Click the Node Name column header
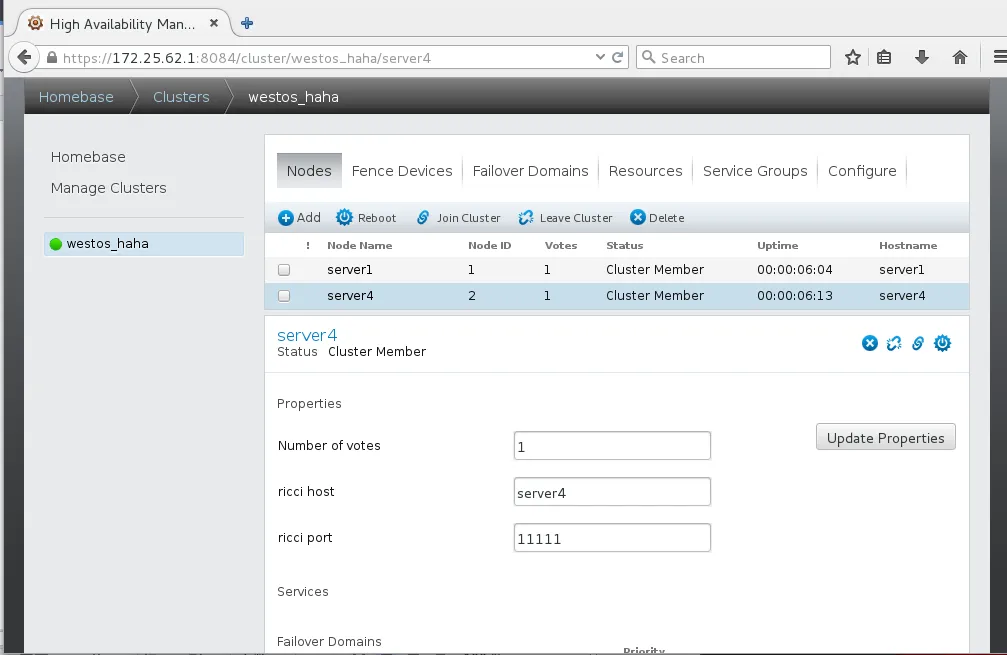The width and height of the screenshot is (1007, 655). tap(360, 245)
